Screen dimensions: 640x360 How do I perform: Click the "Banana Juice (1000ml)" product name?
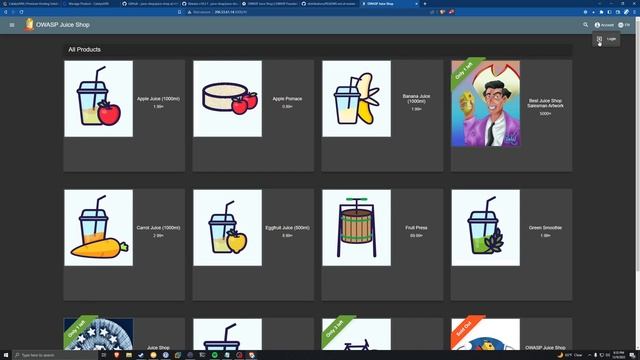click(x=416, y=99)
